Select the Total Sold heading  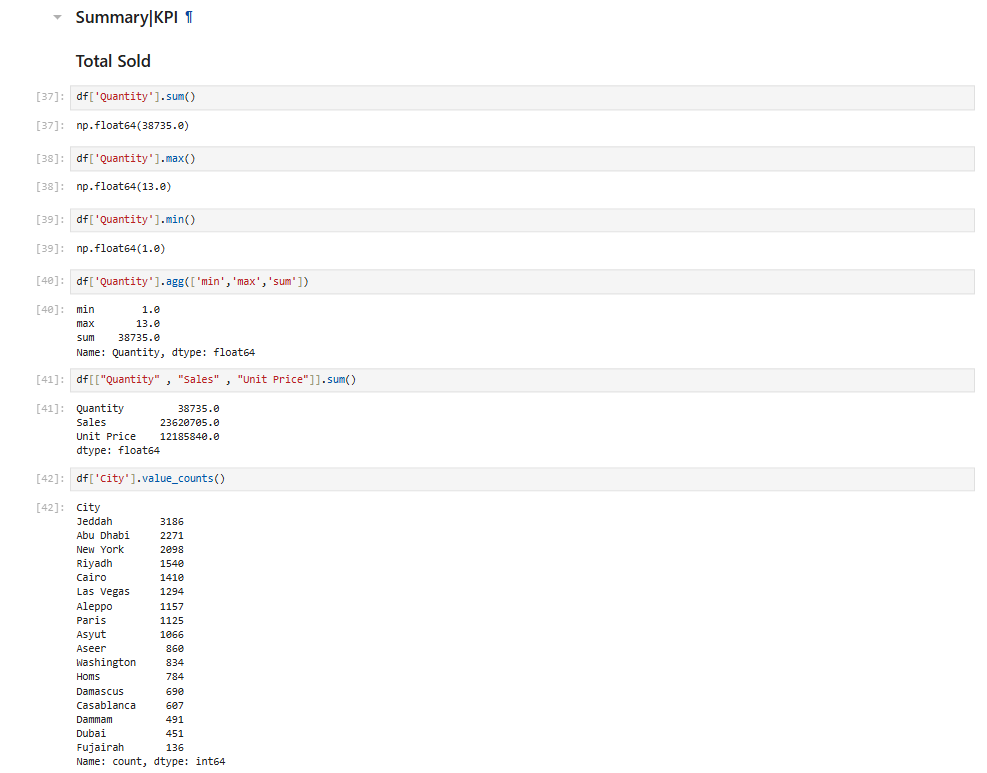pyautogui.click(x=113, y=62)
